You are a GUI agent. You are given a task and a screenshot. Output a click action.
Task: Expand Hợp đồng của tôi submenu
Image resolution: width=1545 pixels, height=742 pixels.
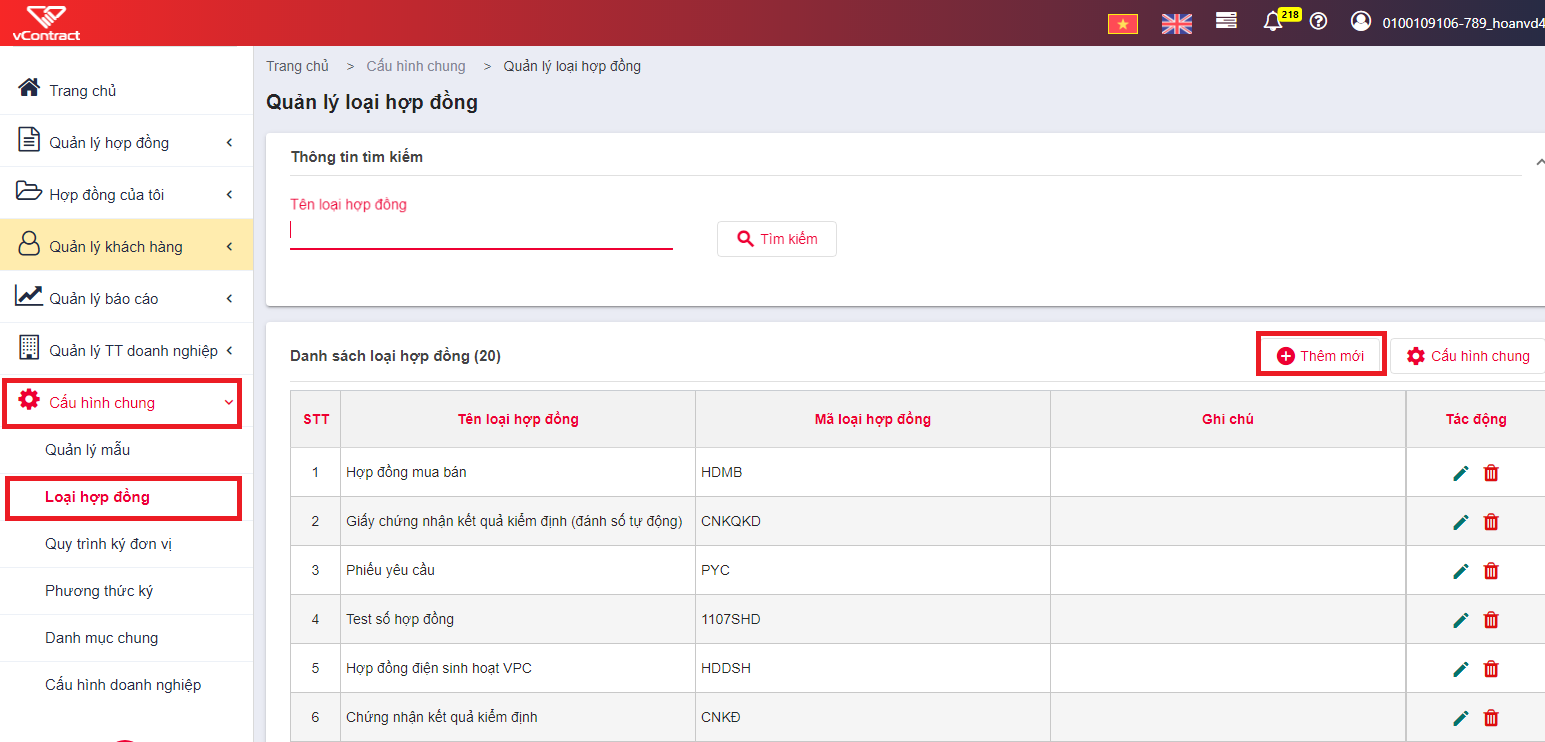click(x=126, y=194)
